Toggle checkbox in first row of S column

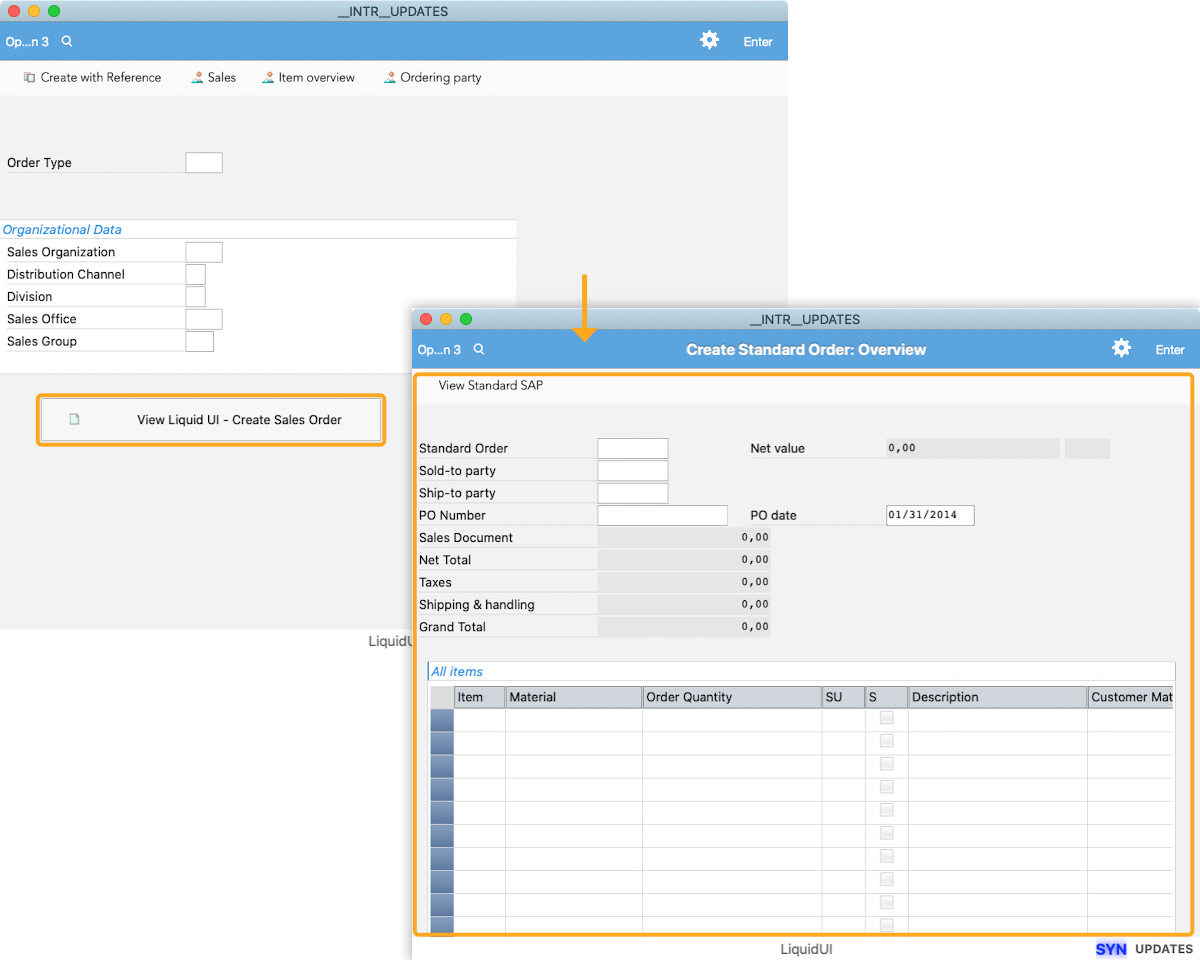point(887,718)
